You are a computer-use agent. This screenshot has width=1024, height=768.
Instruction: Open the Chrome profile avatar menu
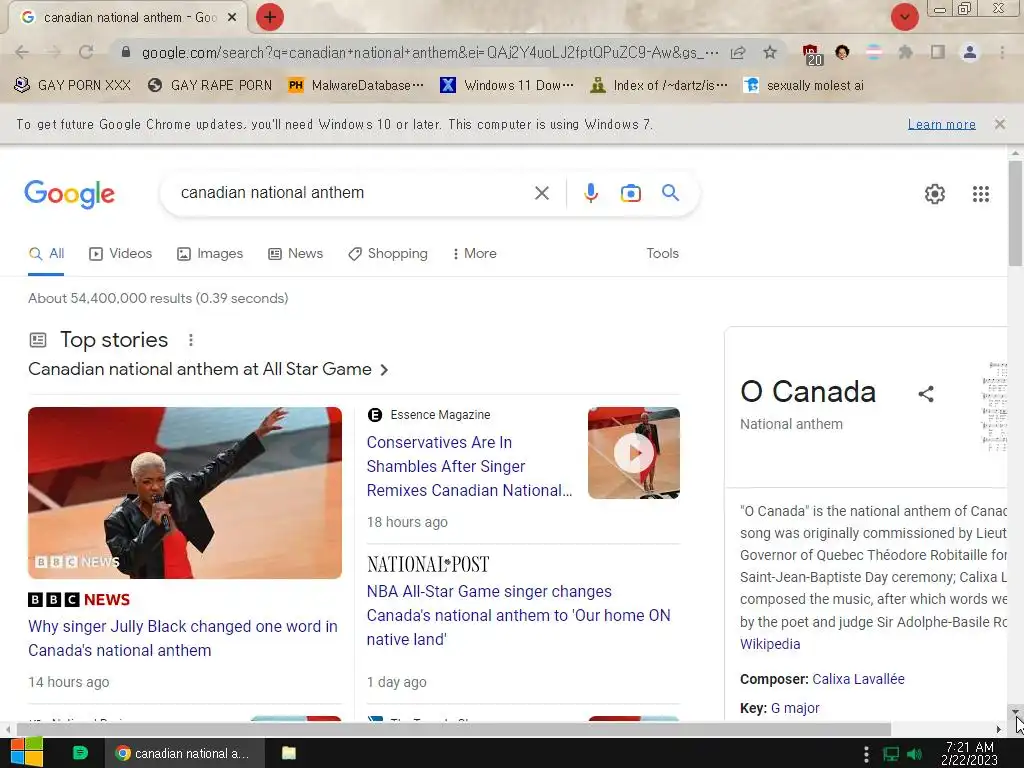click(x=970, y=52)
